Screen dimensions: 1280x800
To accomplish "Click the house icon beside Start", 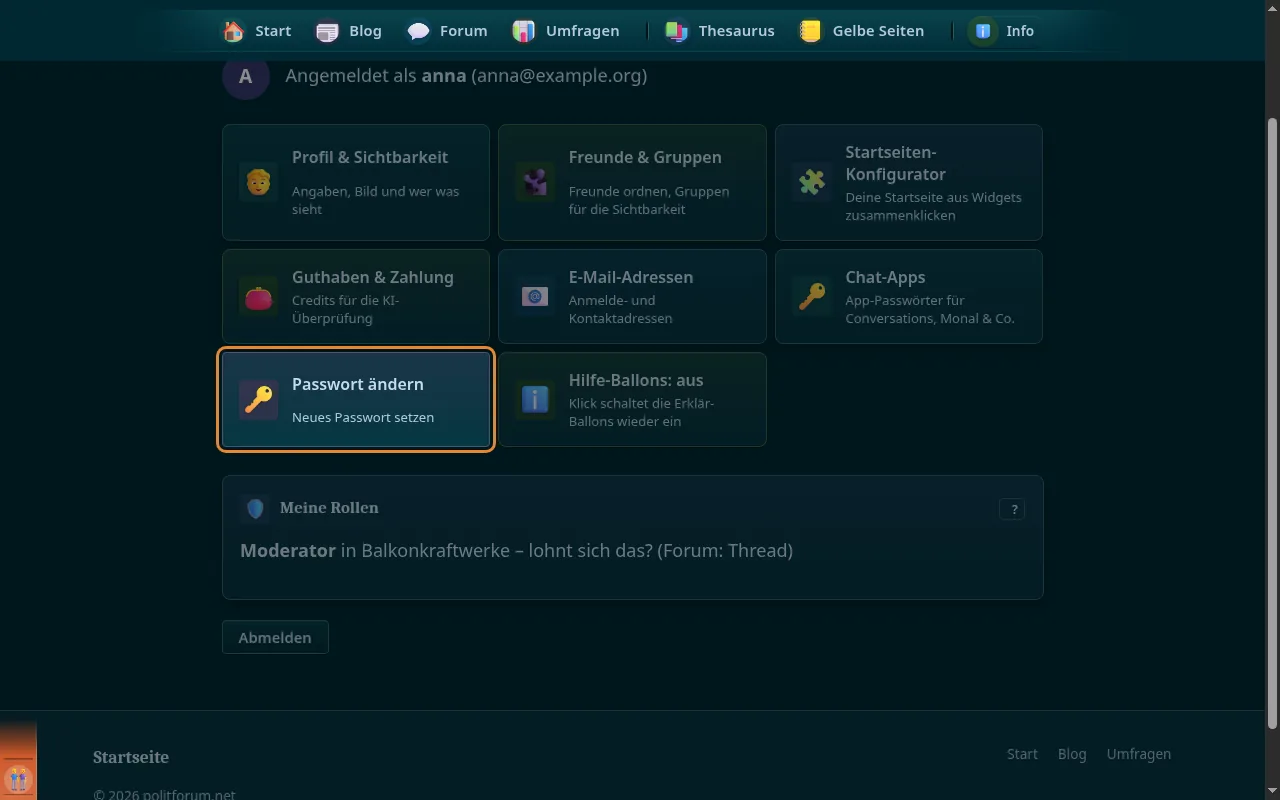I will click(x=234, y=31).
